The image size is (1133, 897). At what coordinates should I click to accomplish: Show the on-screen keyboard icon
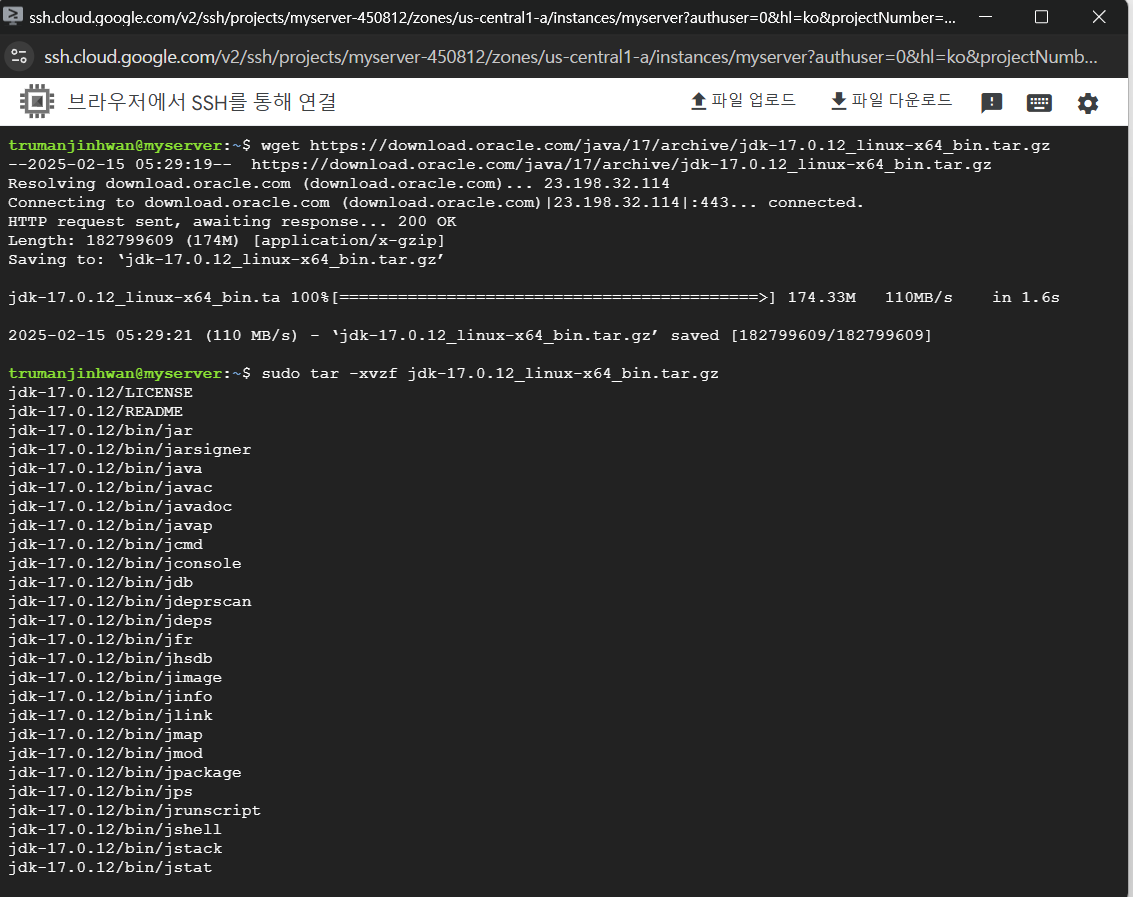coord(1039,103)
